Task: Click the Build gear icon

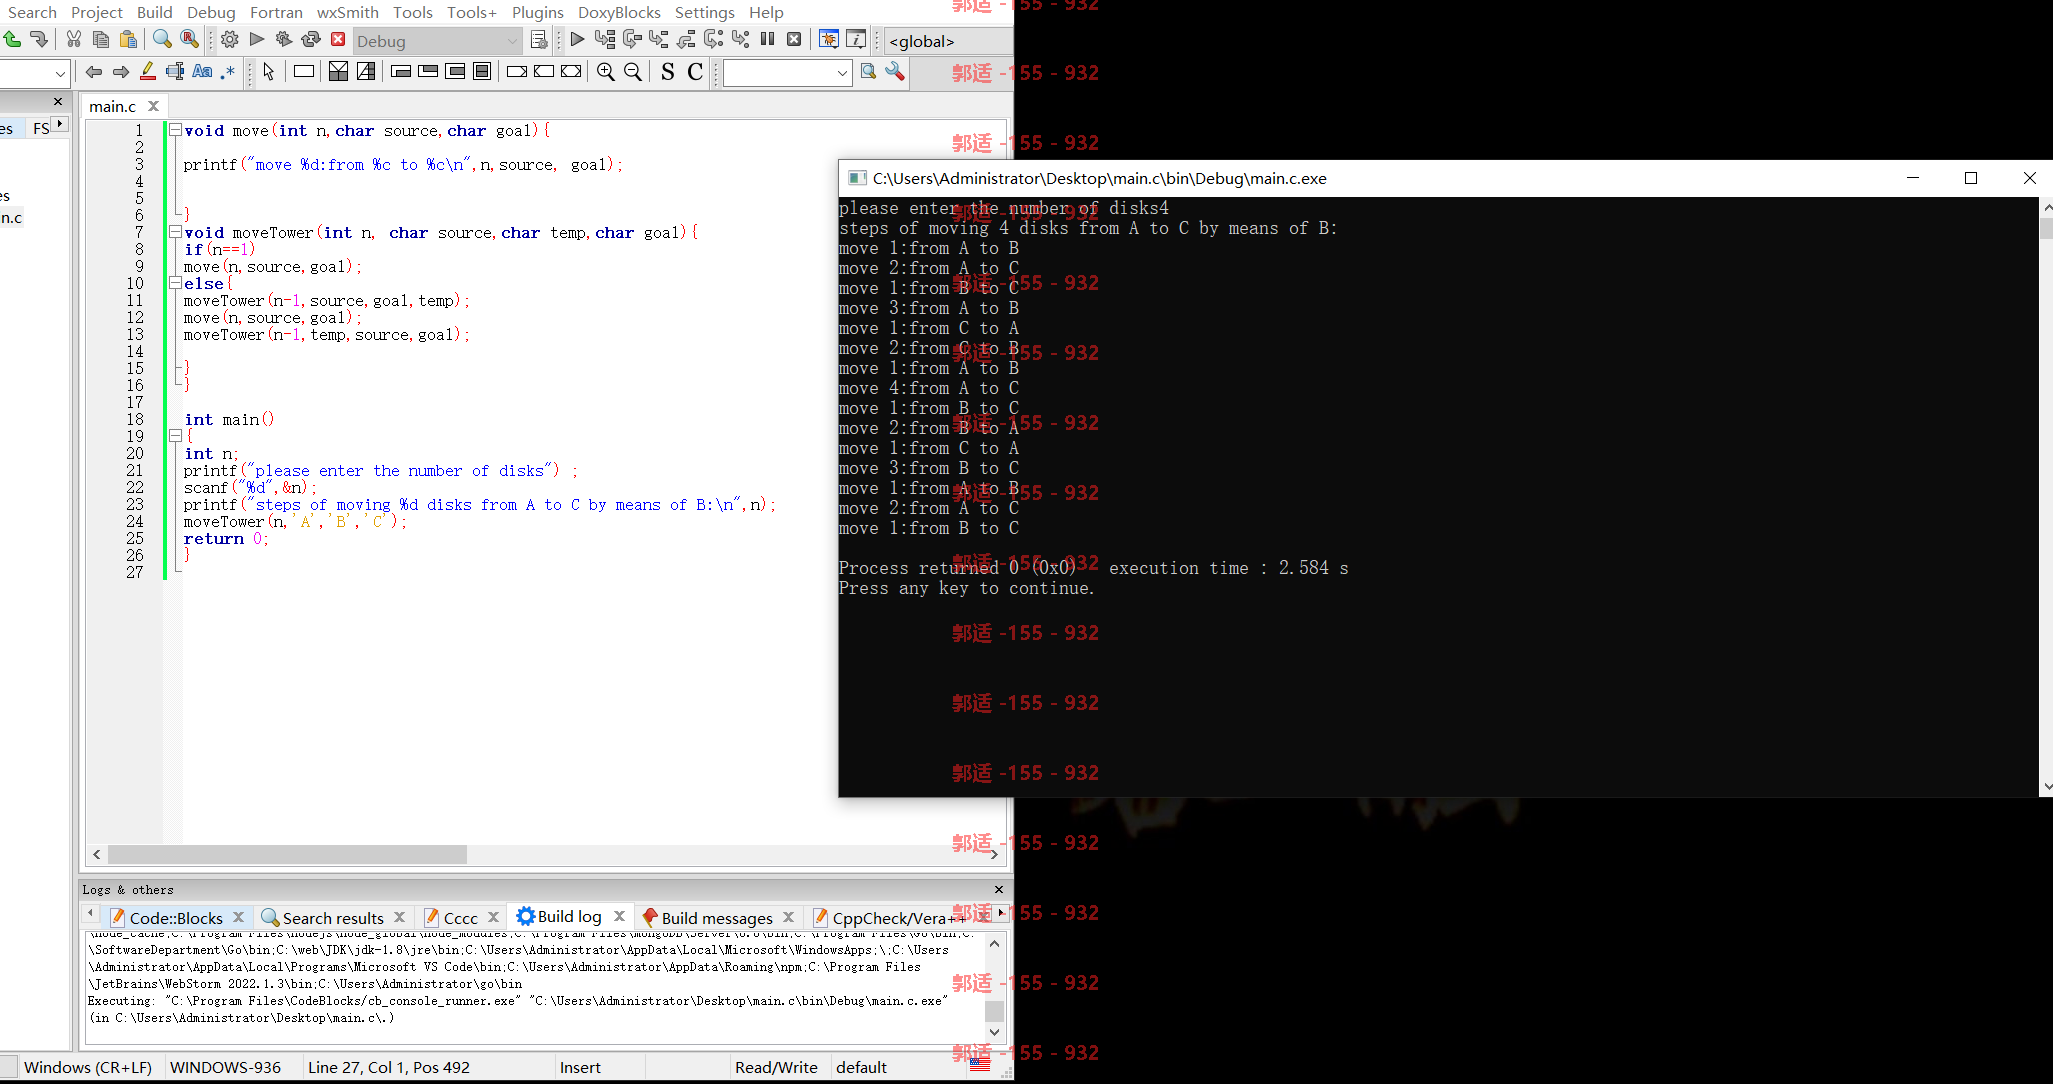Action: tap(230, 40)
